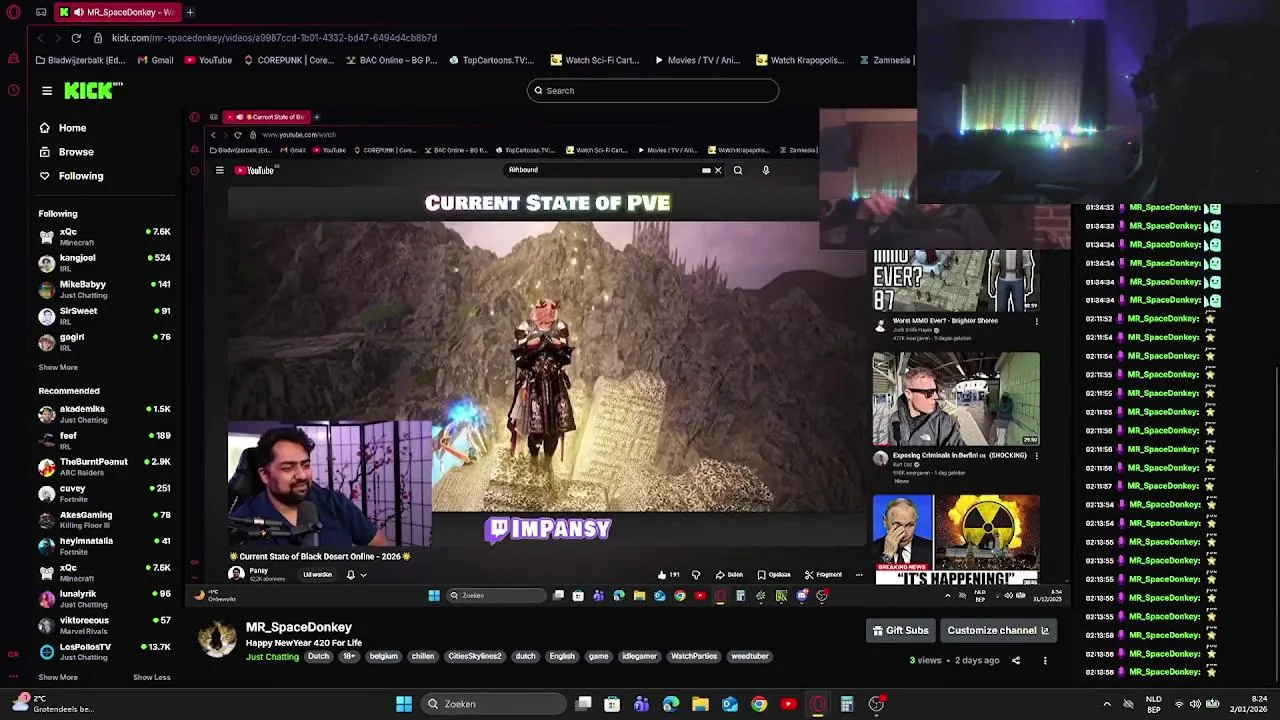Image resolution: width=1280 pixels, height=720 pixels.
Task: Toggle the Kick hamburger sidebar menu
Action: [47, 91]
